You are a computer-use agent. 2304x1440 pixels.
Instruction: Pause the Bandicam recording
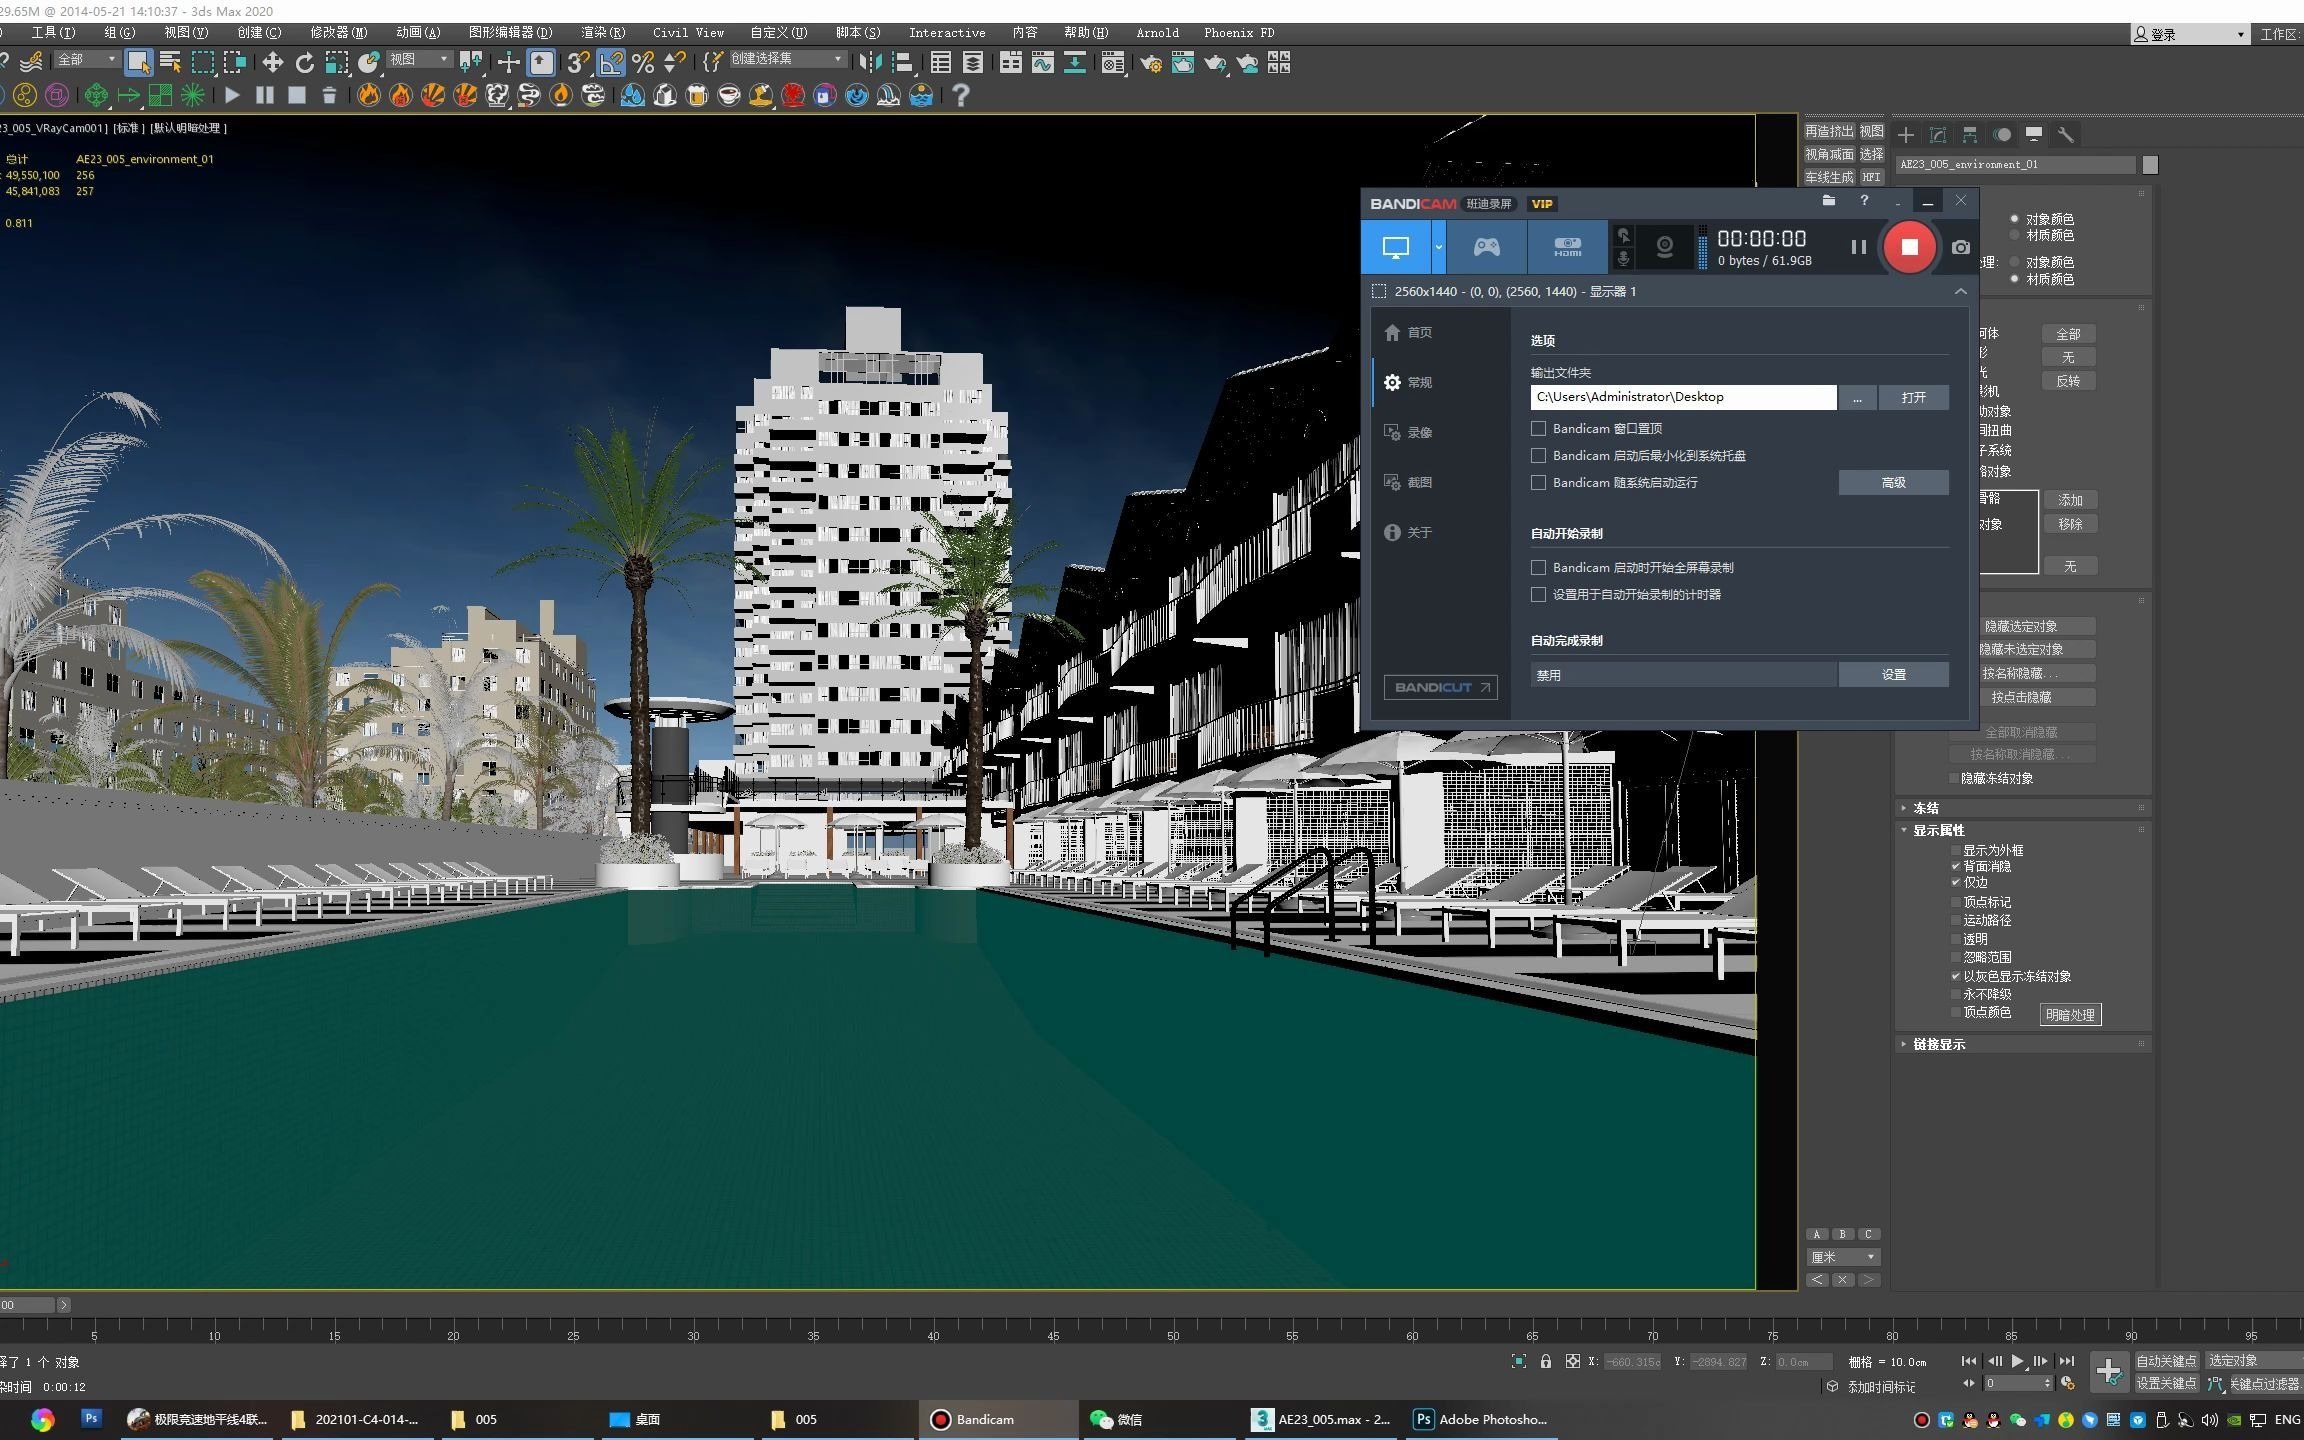[1858, 247]
